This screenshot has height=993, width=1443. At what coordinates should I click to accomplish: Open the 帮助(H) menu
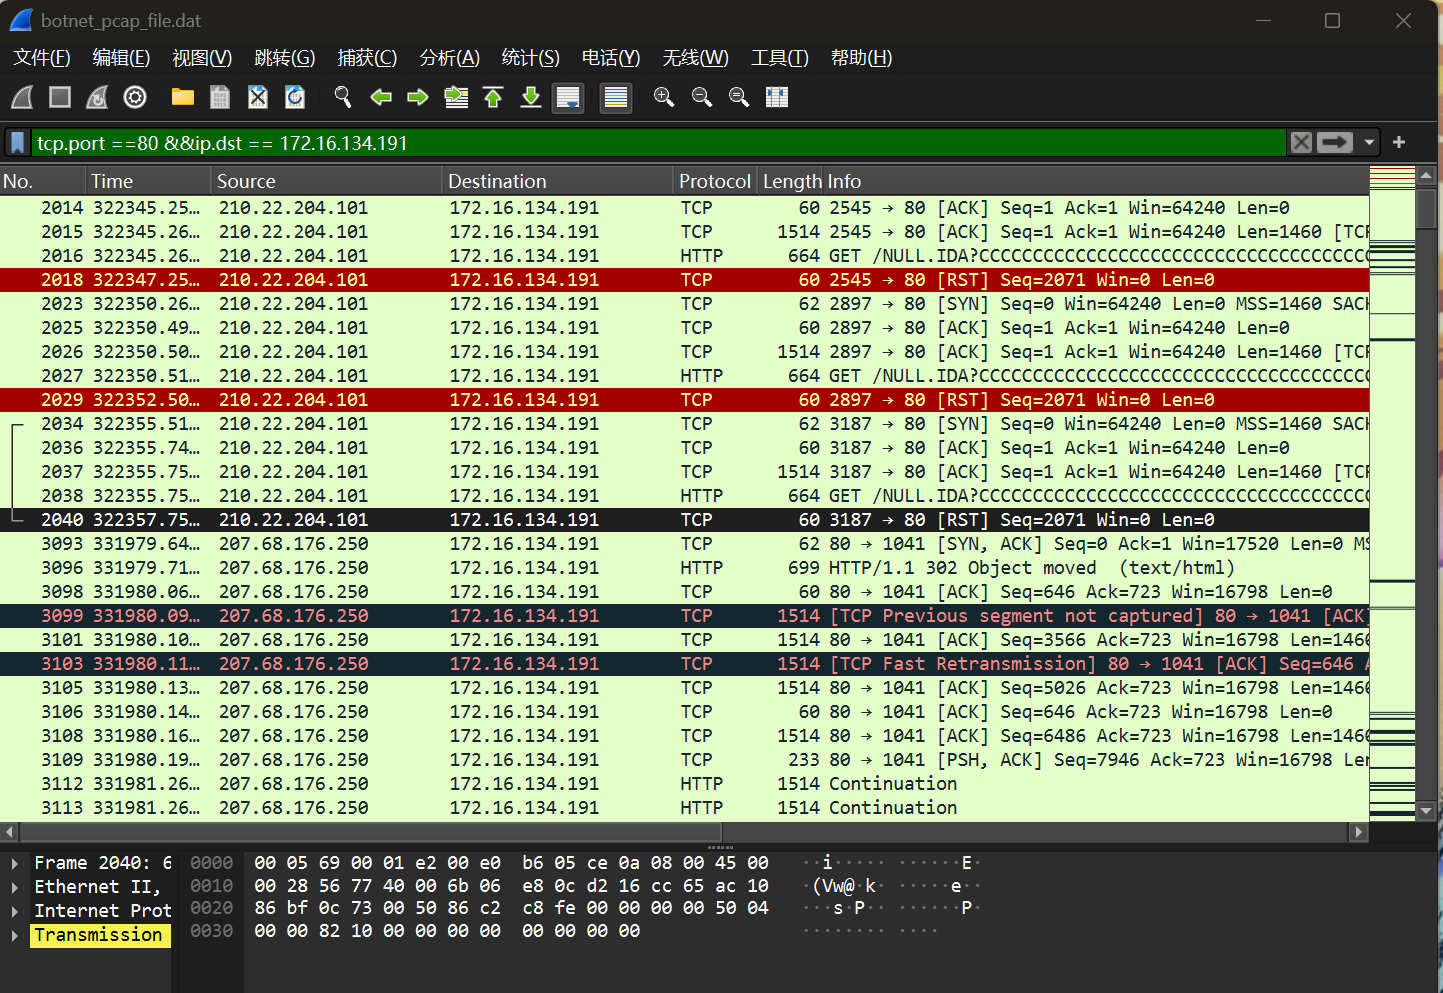[x=861, y=58]
